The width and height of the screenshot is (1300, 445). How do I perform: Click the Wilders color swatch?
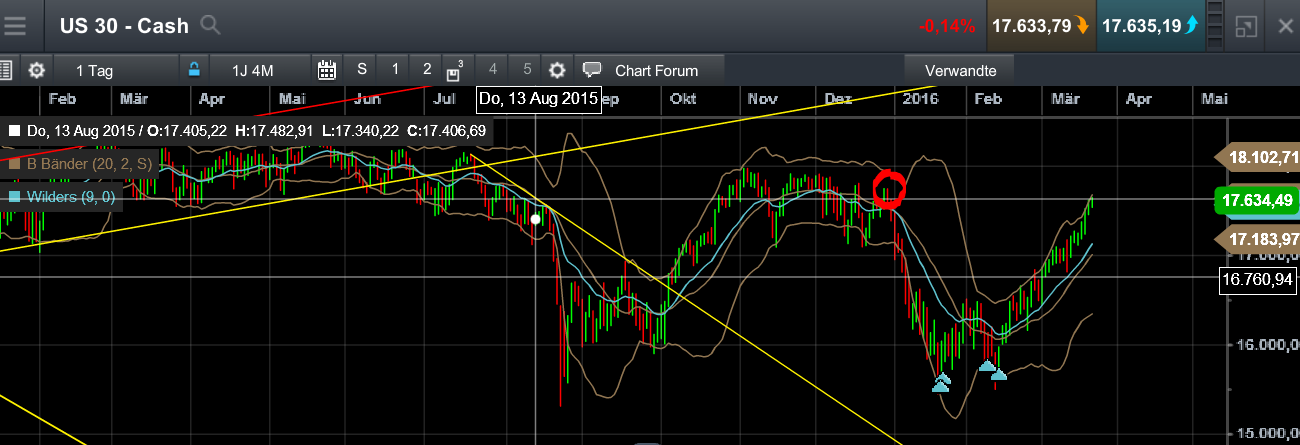click(14, 197)
